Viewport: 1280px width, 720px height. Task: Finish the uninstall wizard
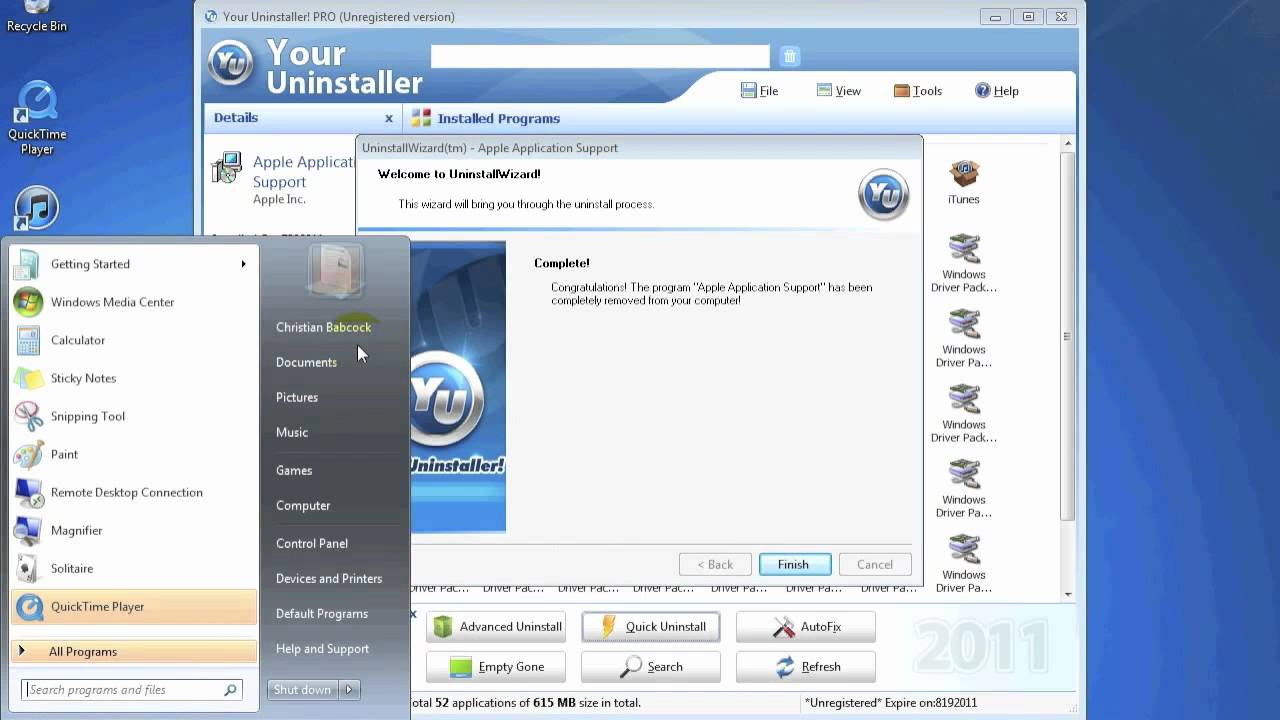tap(794, 564)
